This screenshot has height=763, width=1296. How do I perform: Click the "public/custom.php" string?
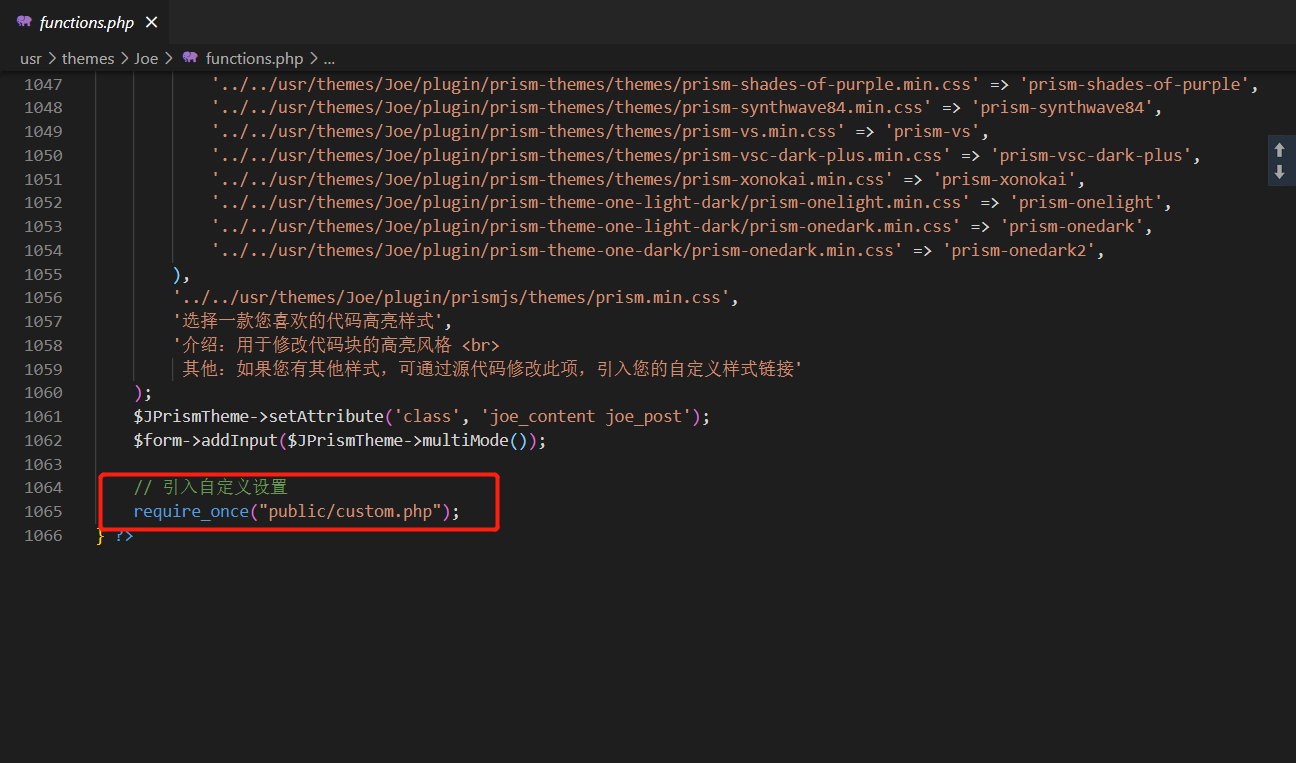coord(350,511)
